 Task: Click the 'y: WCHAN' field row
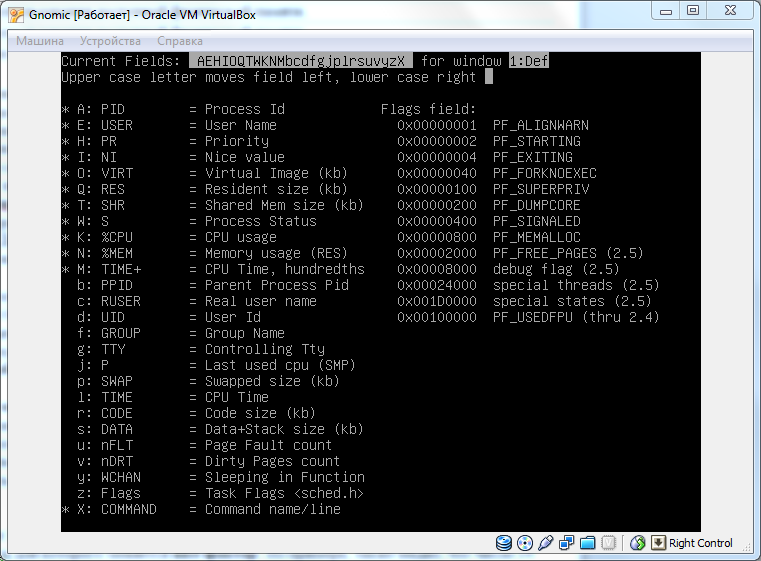coord(221,478)
